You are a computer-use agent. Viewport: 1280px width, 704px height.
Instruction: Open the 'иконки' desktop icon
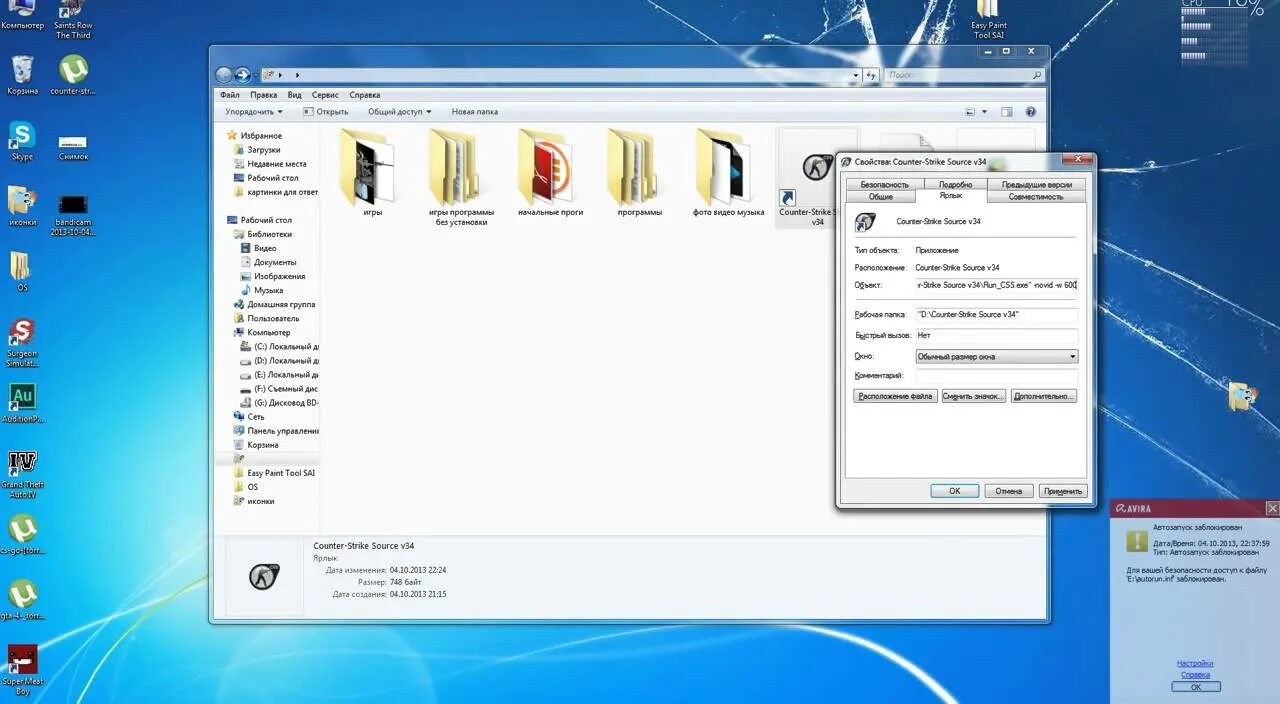[22, 207]
